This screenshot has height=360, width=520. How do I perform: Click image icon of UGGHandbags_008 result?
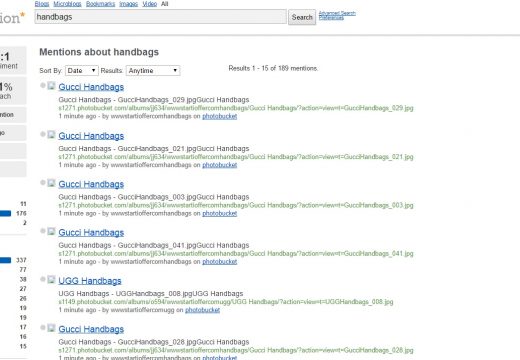[51, 280]
